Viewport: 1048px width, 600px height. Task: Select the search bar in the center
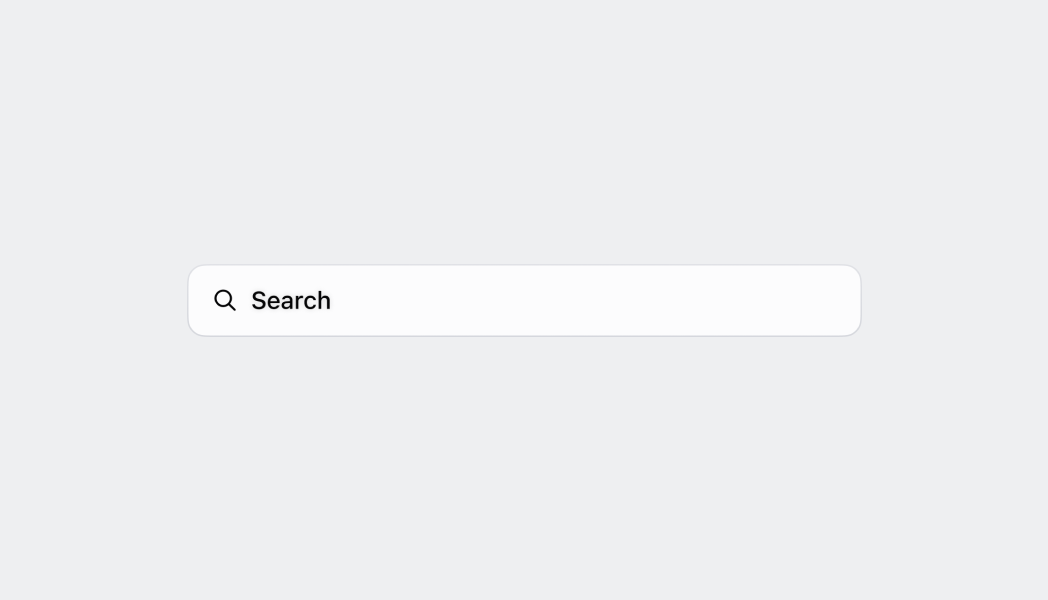click(x=524, y=300)
